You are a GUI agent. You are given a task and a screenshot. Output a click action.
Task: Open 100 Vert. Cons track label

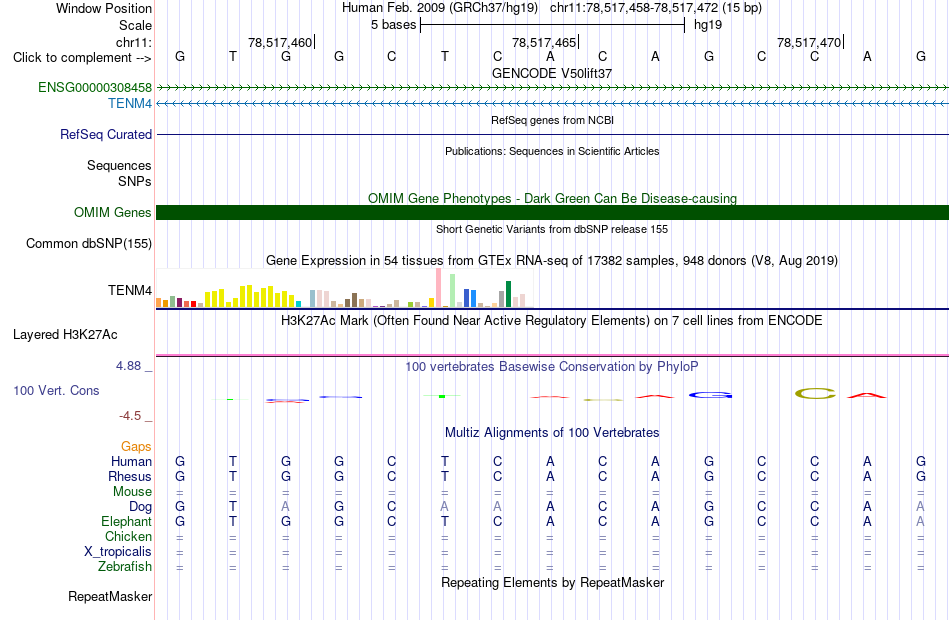coord(56,391)
